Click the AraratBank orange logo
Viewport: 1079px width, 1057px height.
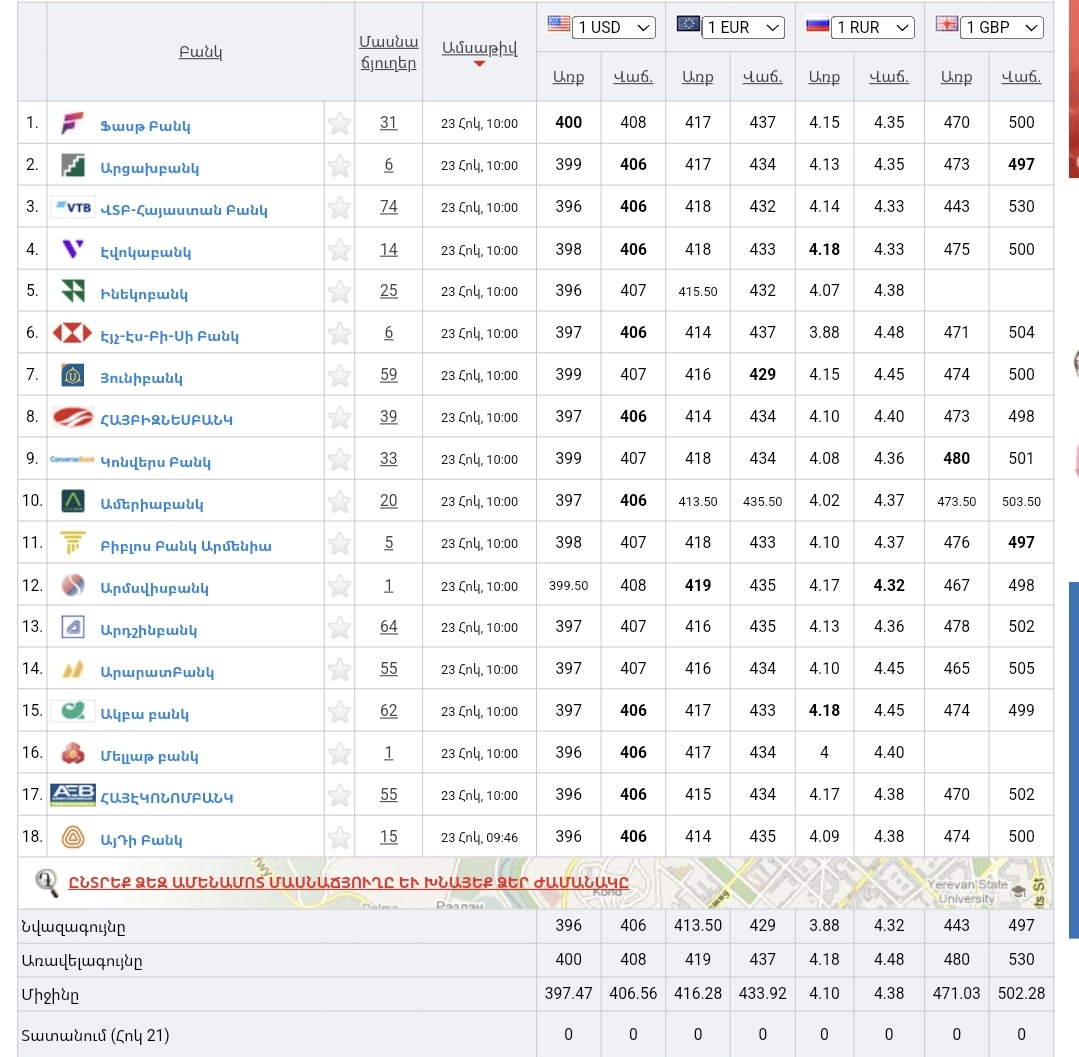[72, 669]
